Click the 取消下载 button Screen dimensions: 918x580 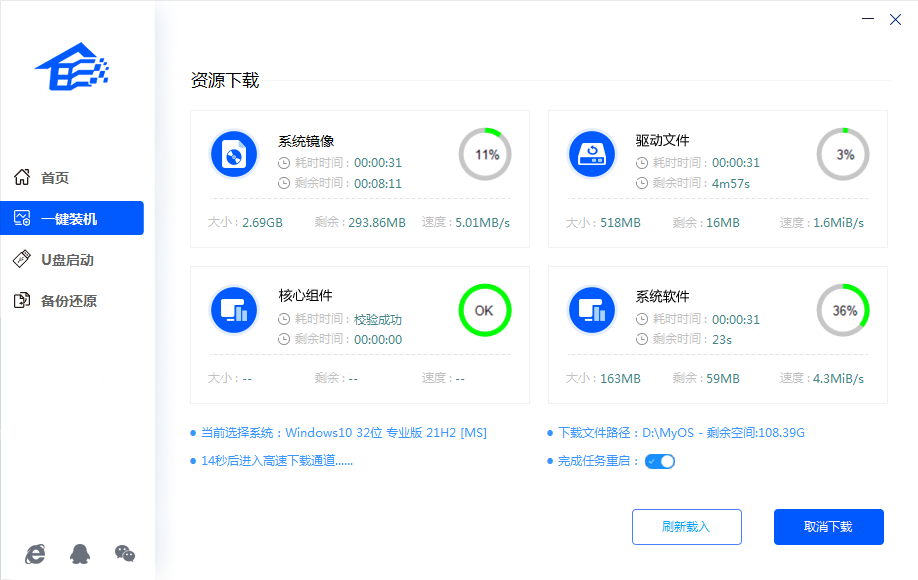tap(829, 527)
